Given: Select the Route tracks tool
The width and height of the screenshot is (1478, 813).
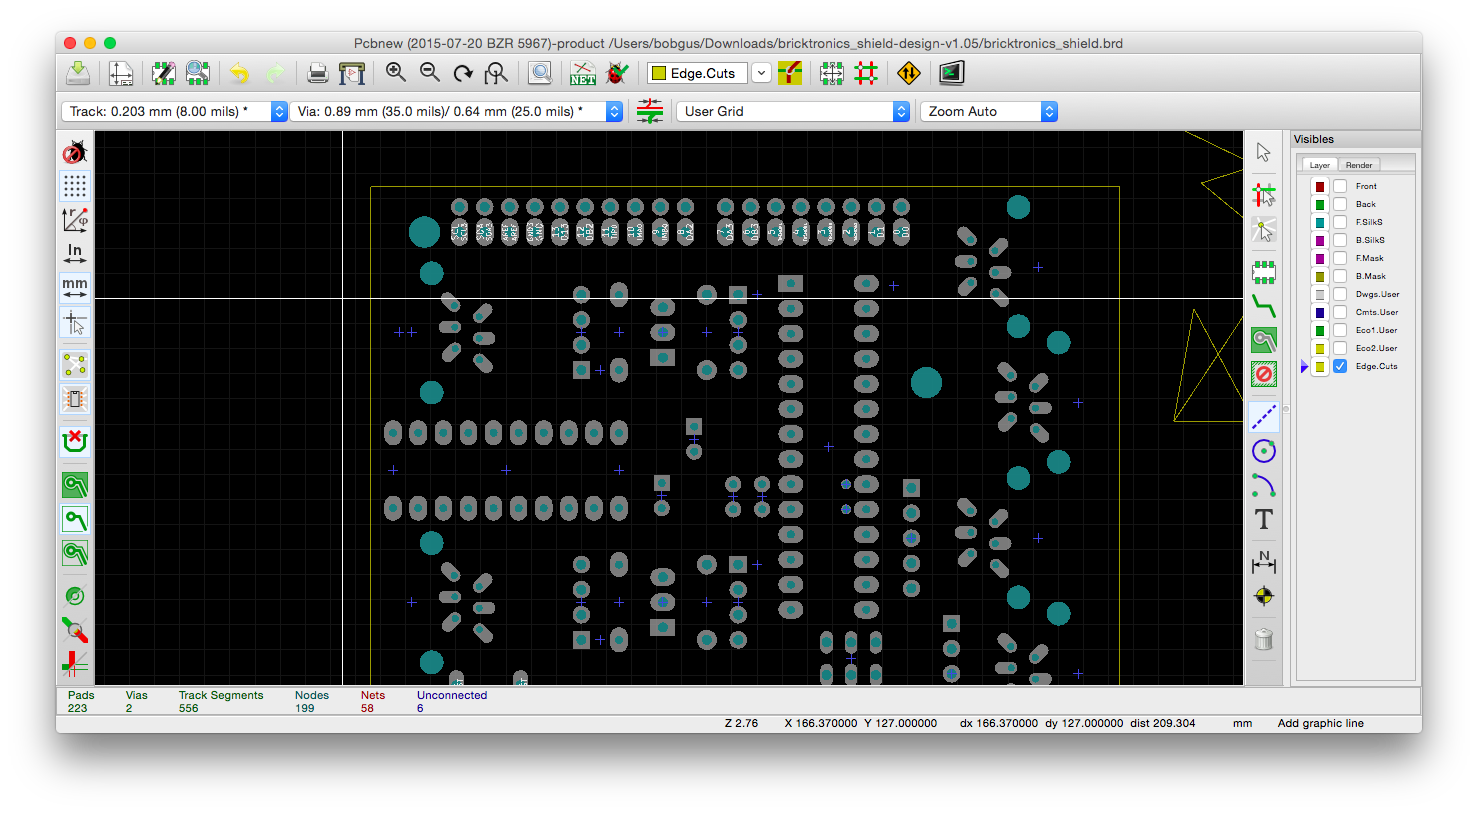Looking at the screenshot, I should pos(1264,306).
